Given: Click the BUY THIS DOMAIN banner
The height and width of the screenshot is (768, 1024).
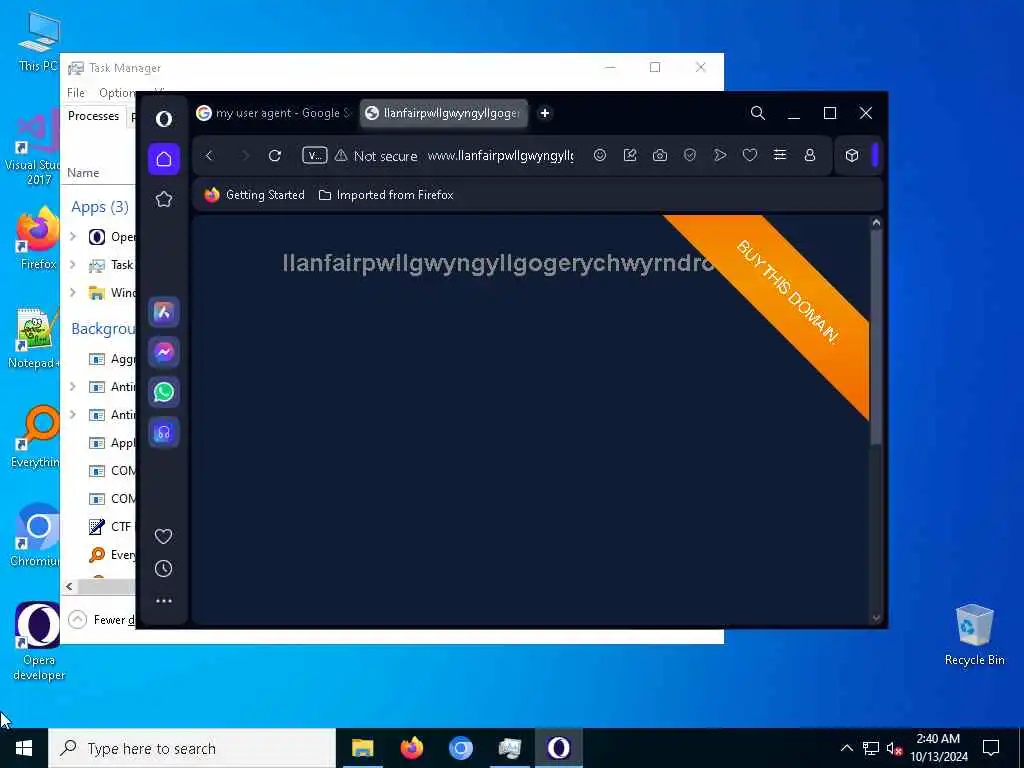Looking at the screenshot, I should point(788,291).
